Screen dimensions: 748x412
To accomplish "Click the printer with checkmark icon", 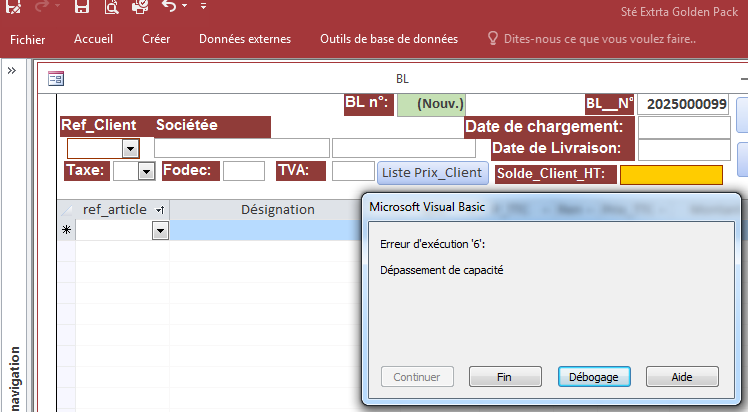I will click(139, 7).
